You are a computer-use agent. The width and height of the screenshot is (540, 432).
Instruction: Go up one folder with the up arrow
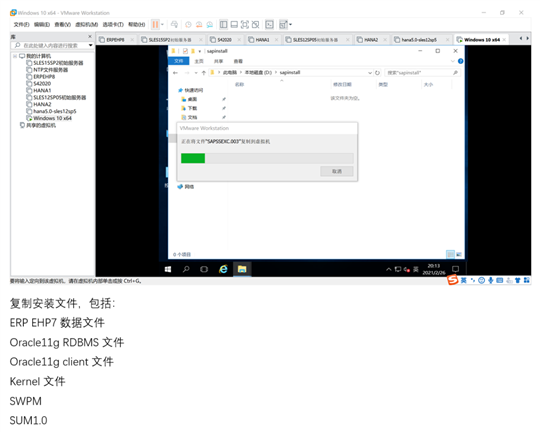click(x=204, y=73)
